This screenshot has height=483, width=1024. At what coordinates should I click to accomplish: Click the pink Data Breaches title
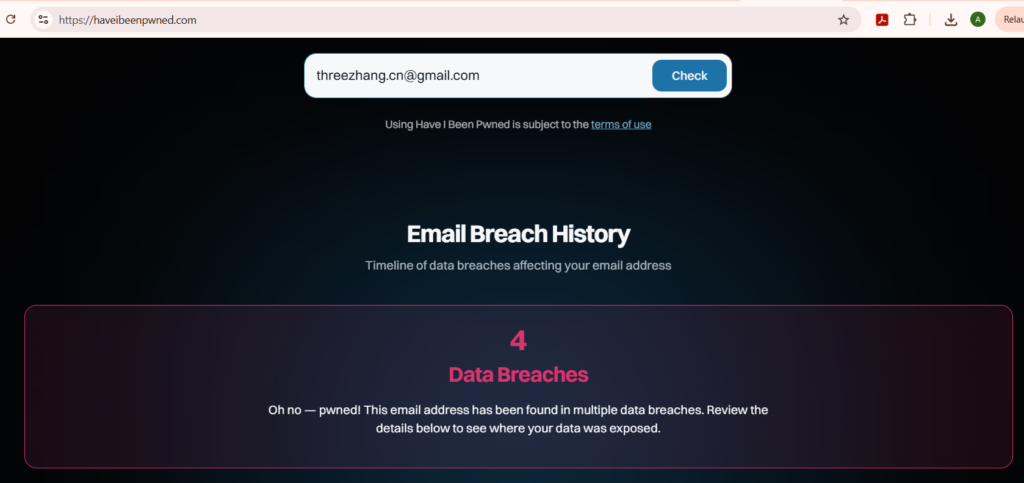click(x=519, y=375)
